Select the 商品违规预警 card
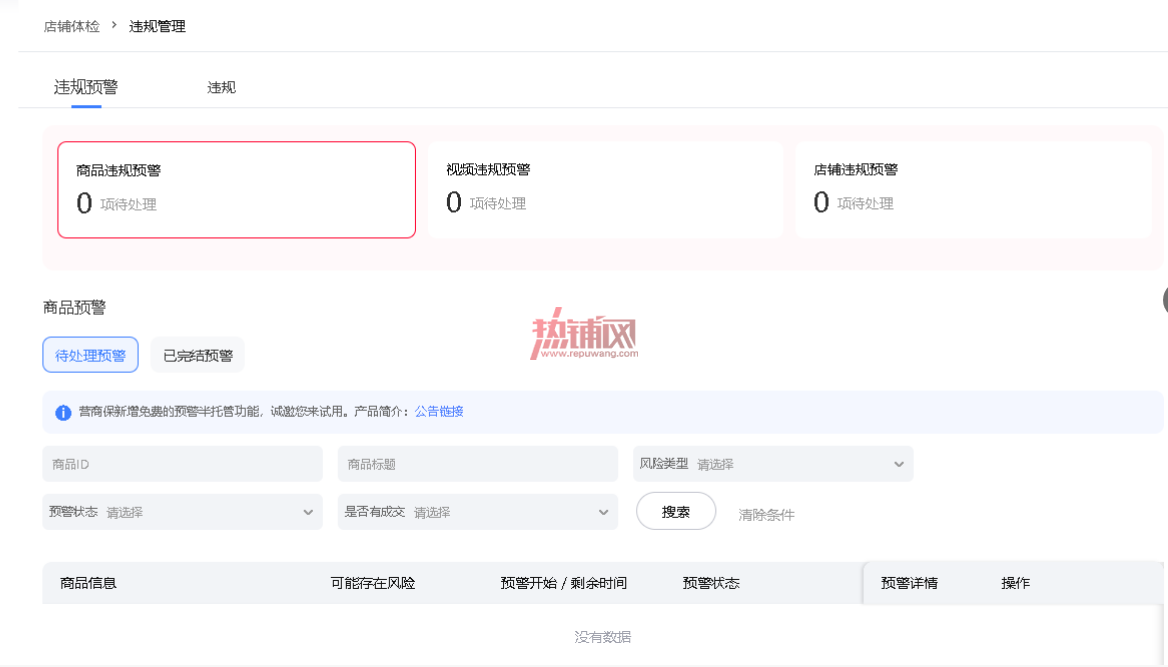1168x667 pixels. click(x=236, y=189)
